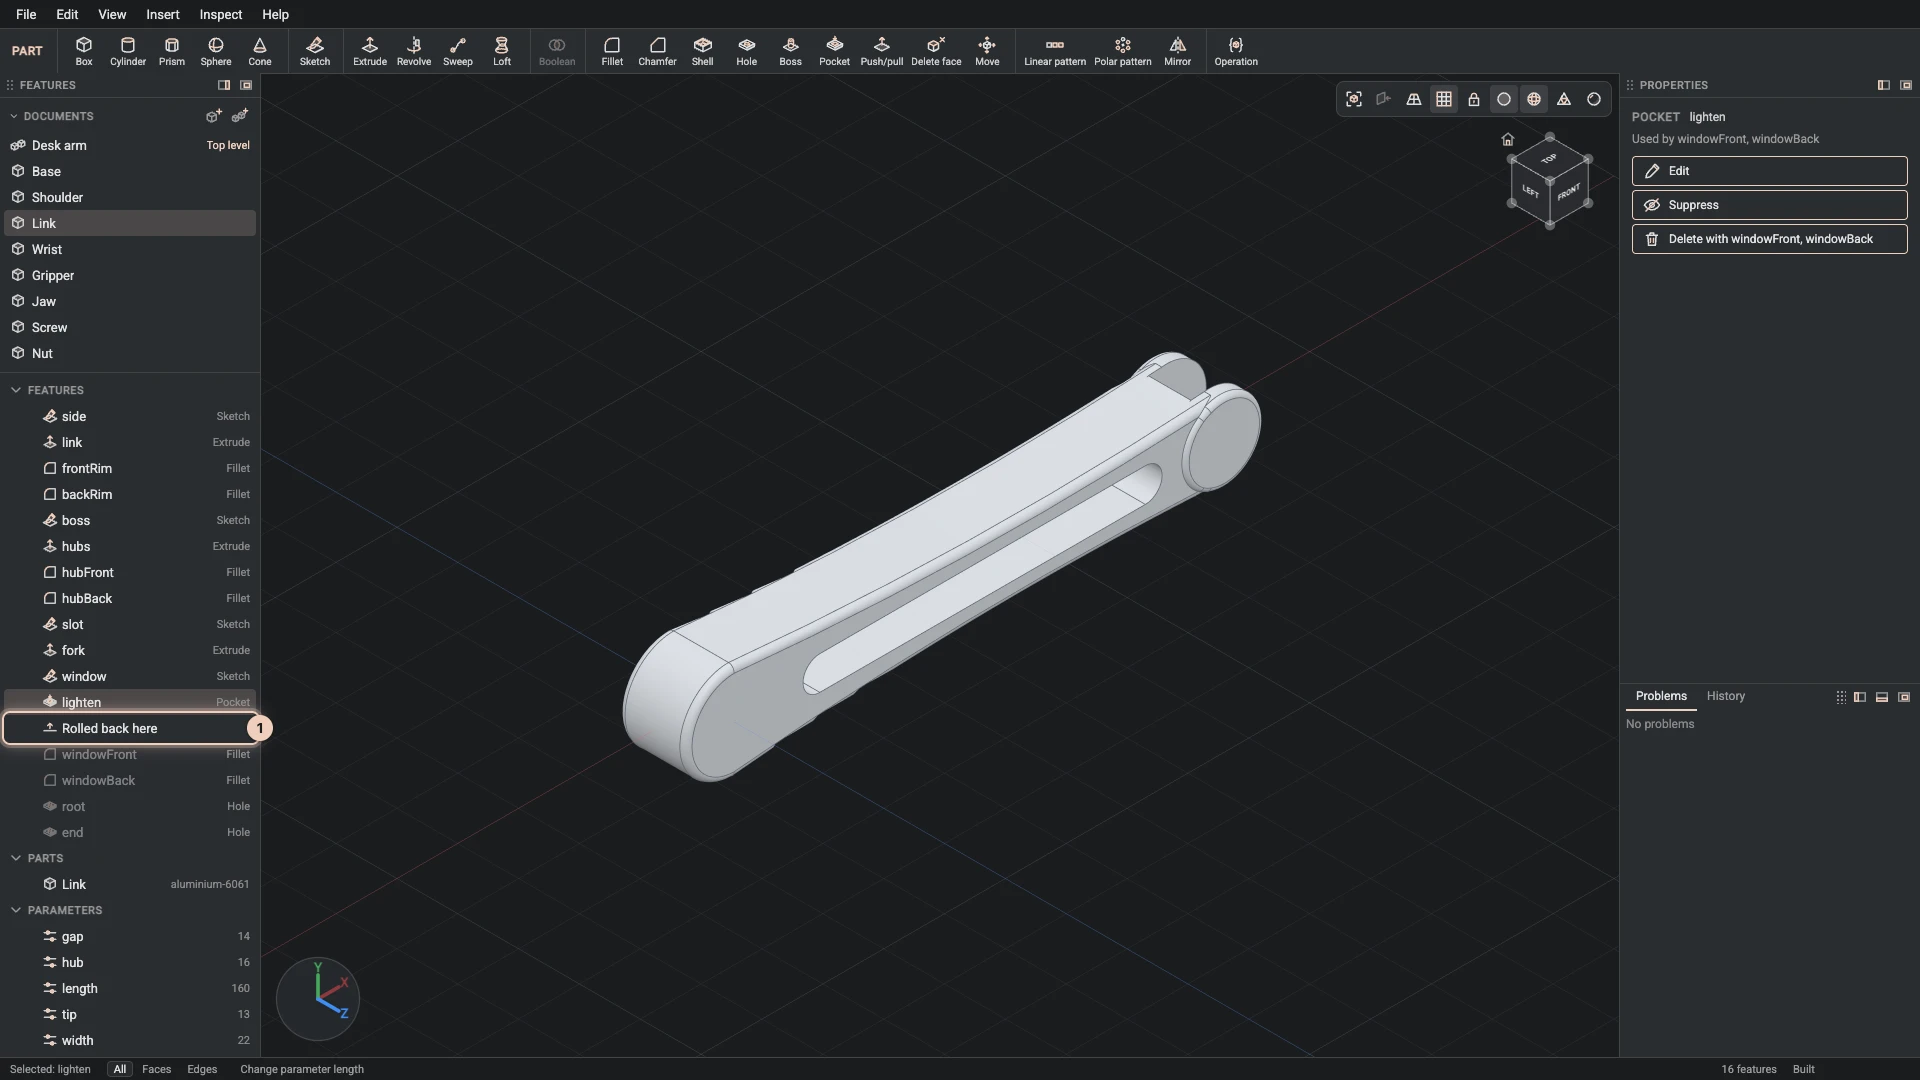Activate the Extrude tool
1920x1080 pixels.
pos(370,51)
